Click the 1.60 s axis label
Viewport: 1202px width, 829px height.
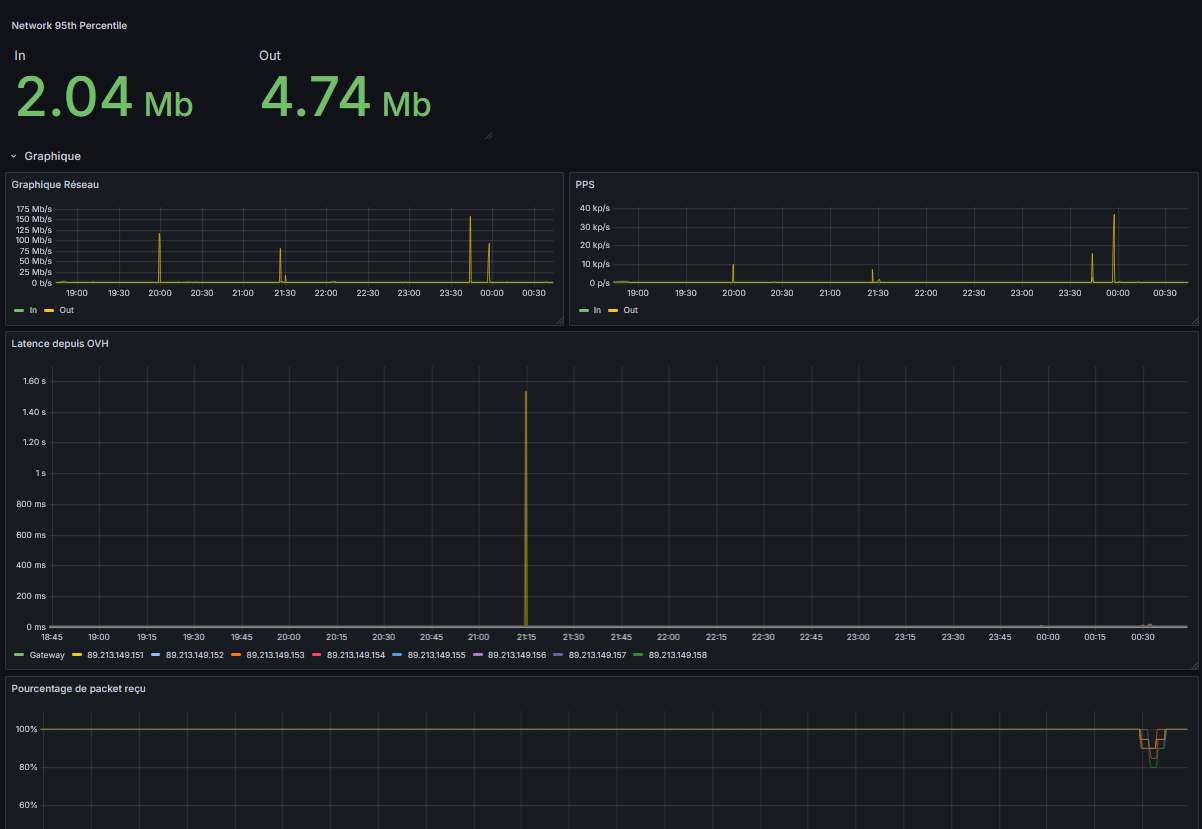point(34,381)
